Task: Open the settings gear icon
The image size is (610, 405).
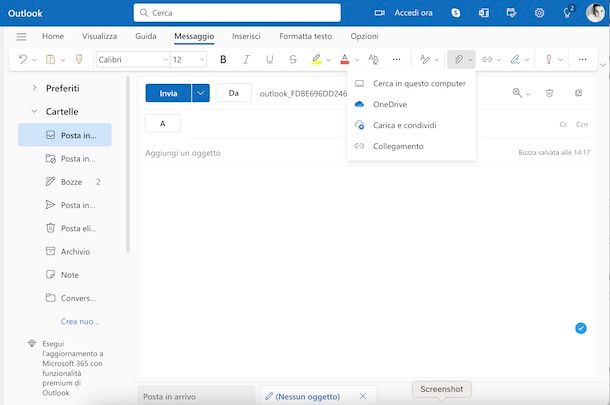Action: pyautogui.click(x=539, y=13)
